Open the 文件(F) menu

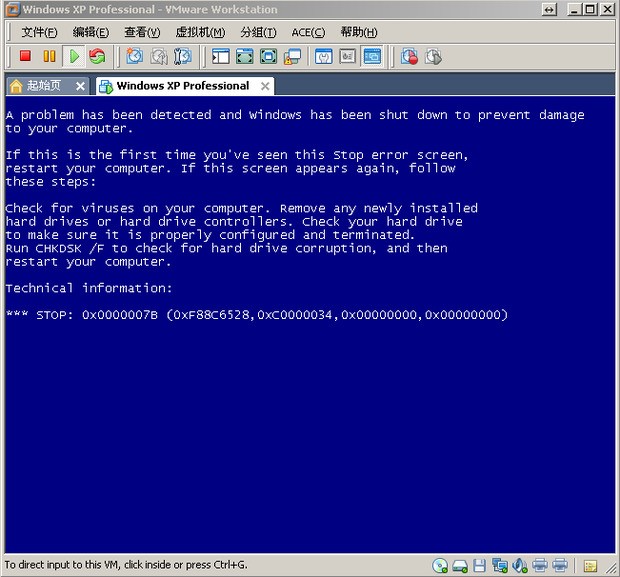pos(39,32)
